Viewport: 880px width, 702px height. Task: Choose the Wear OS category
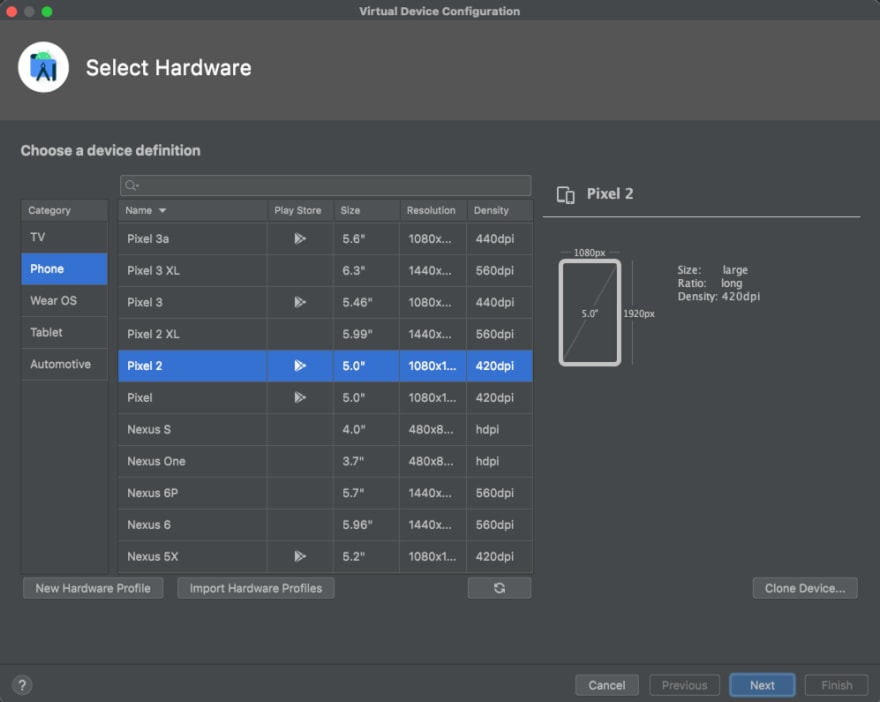[64, 300]
